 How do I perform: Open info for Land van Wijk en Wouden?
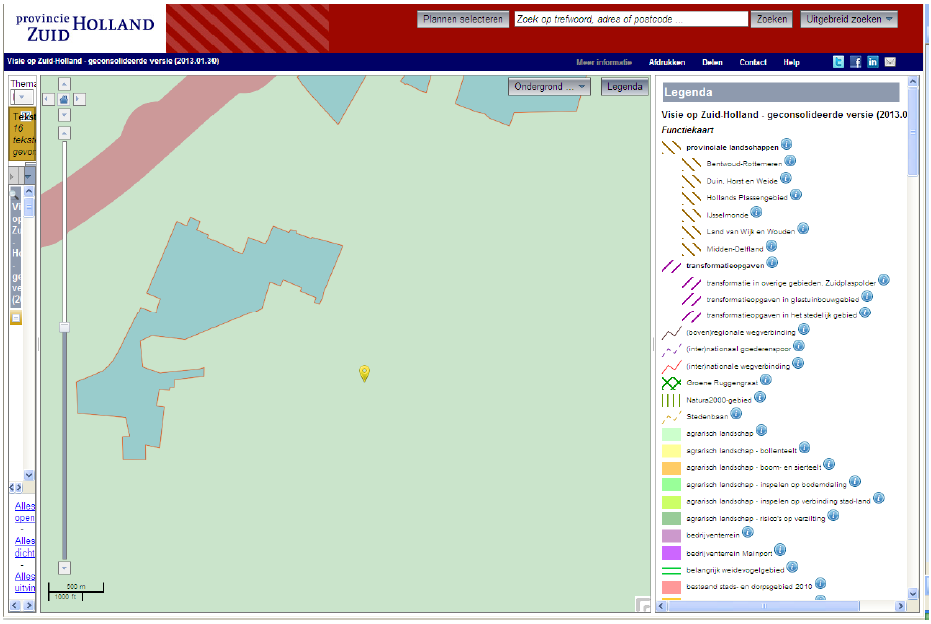point(803,228)
